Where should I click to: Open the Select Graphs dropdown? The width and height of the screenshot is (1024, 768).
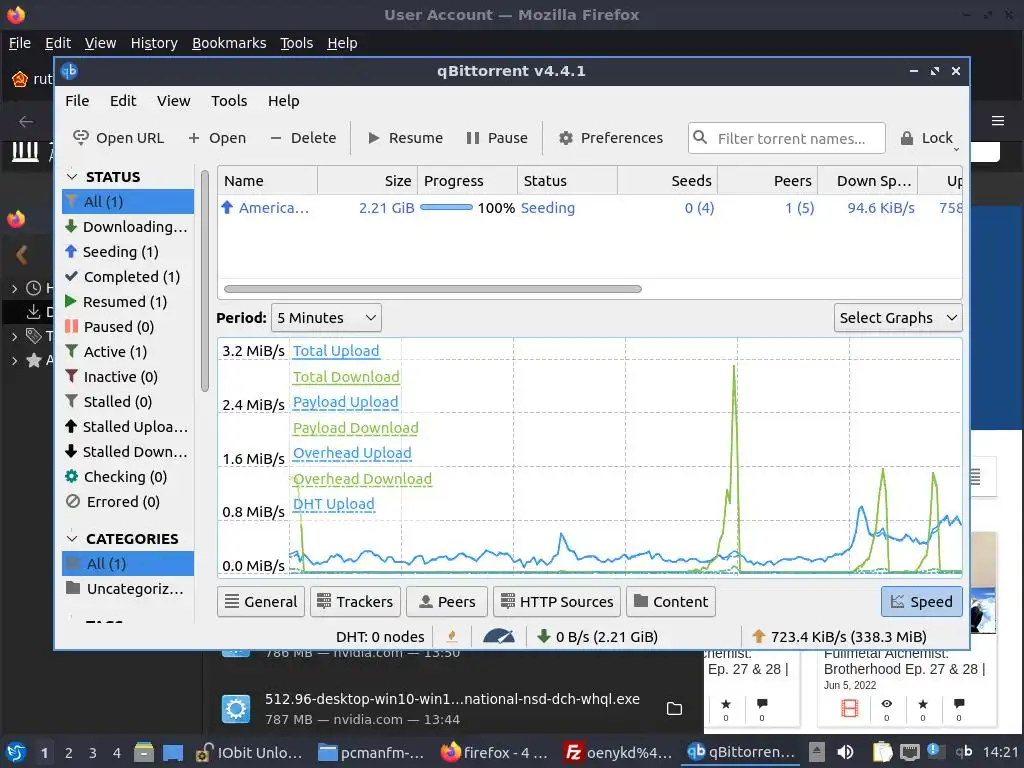pos(897,318)
